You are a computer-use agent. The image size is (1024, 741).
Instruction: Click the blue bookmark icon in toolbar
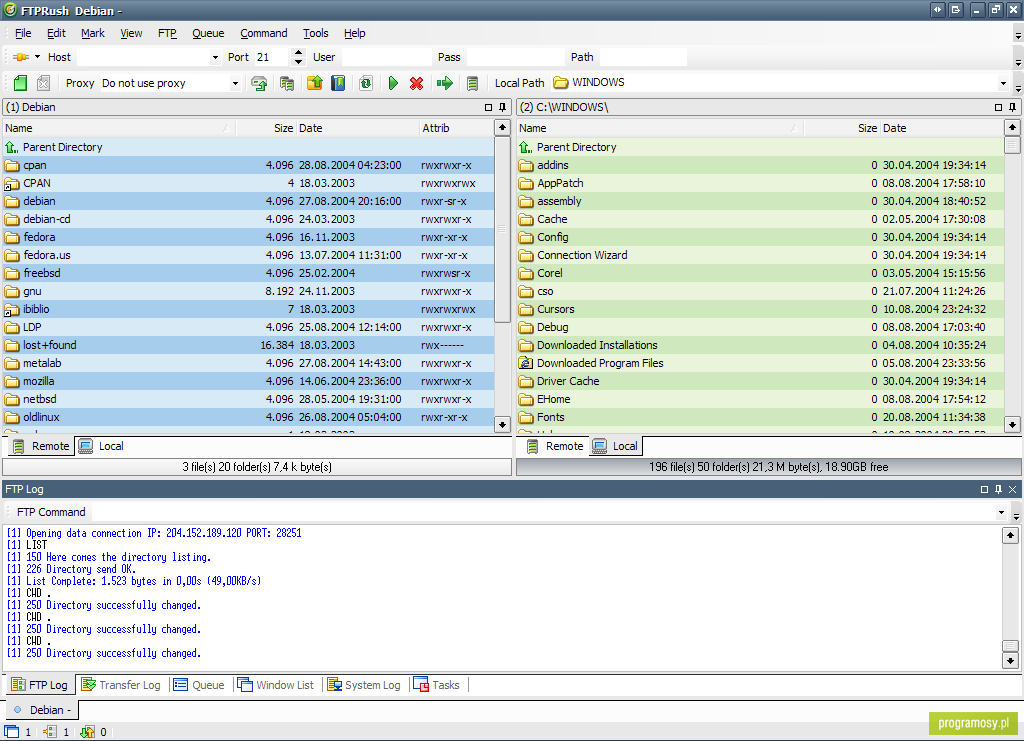click(x=338, y=84)
